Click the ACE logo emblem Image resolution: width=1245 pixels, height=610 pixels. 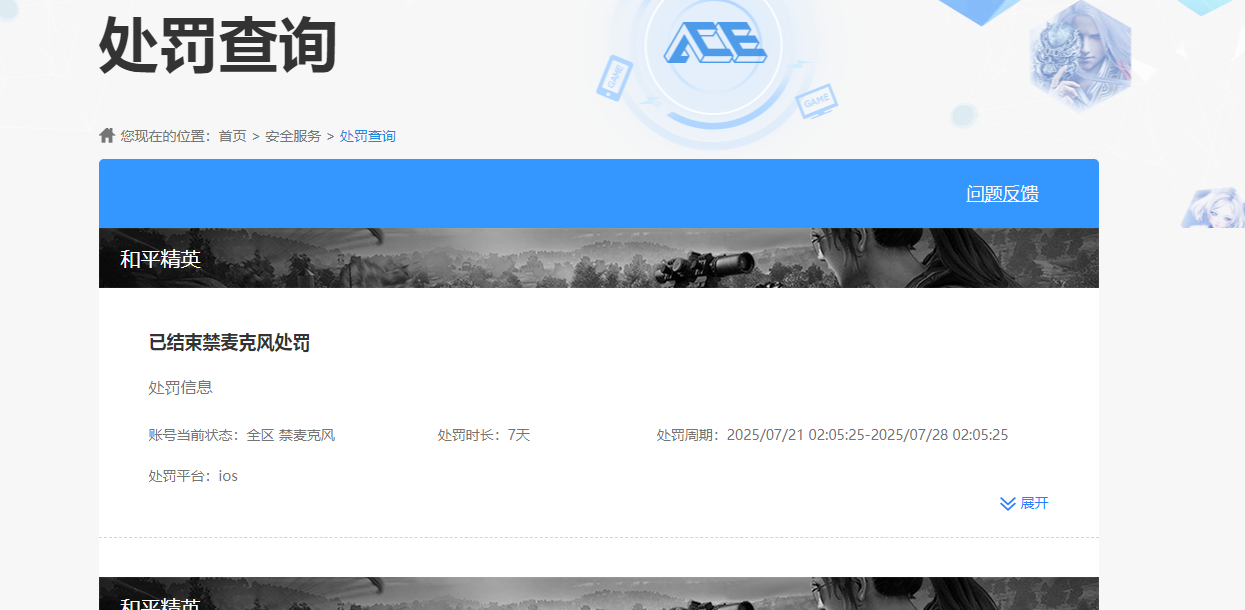[x=715, y=43]
